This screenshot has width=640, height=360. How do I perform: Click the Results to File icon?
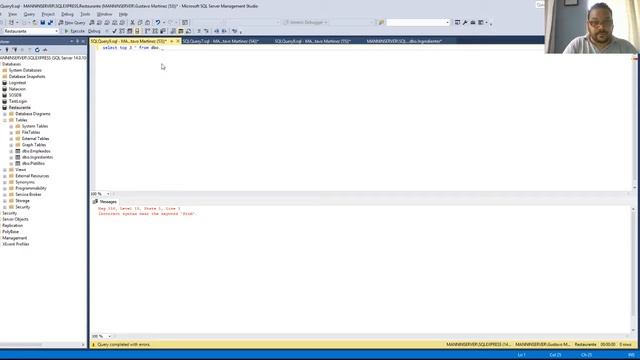(x=188, y=31)
